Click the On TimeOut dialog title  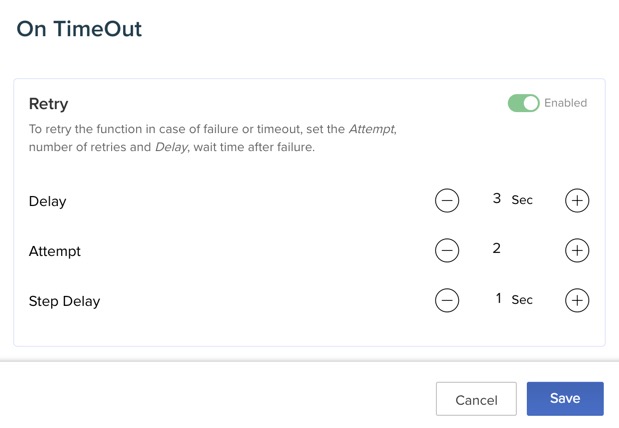pos(80,29)
